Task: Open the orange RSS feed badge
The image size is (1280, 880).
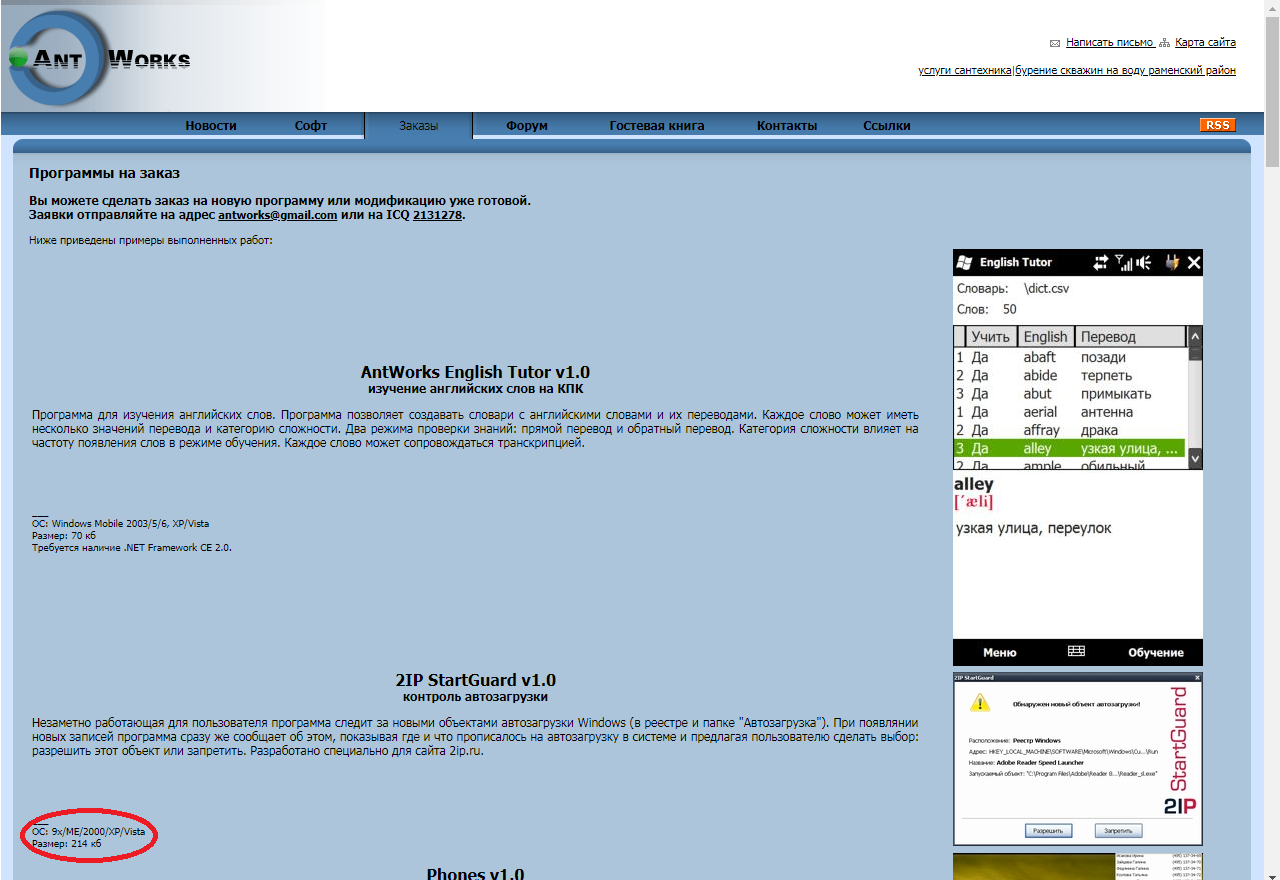Action: tap(1217, 125)
